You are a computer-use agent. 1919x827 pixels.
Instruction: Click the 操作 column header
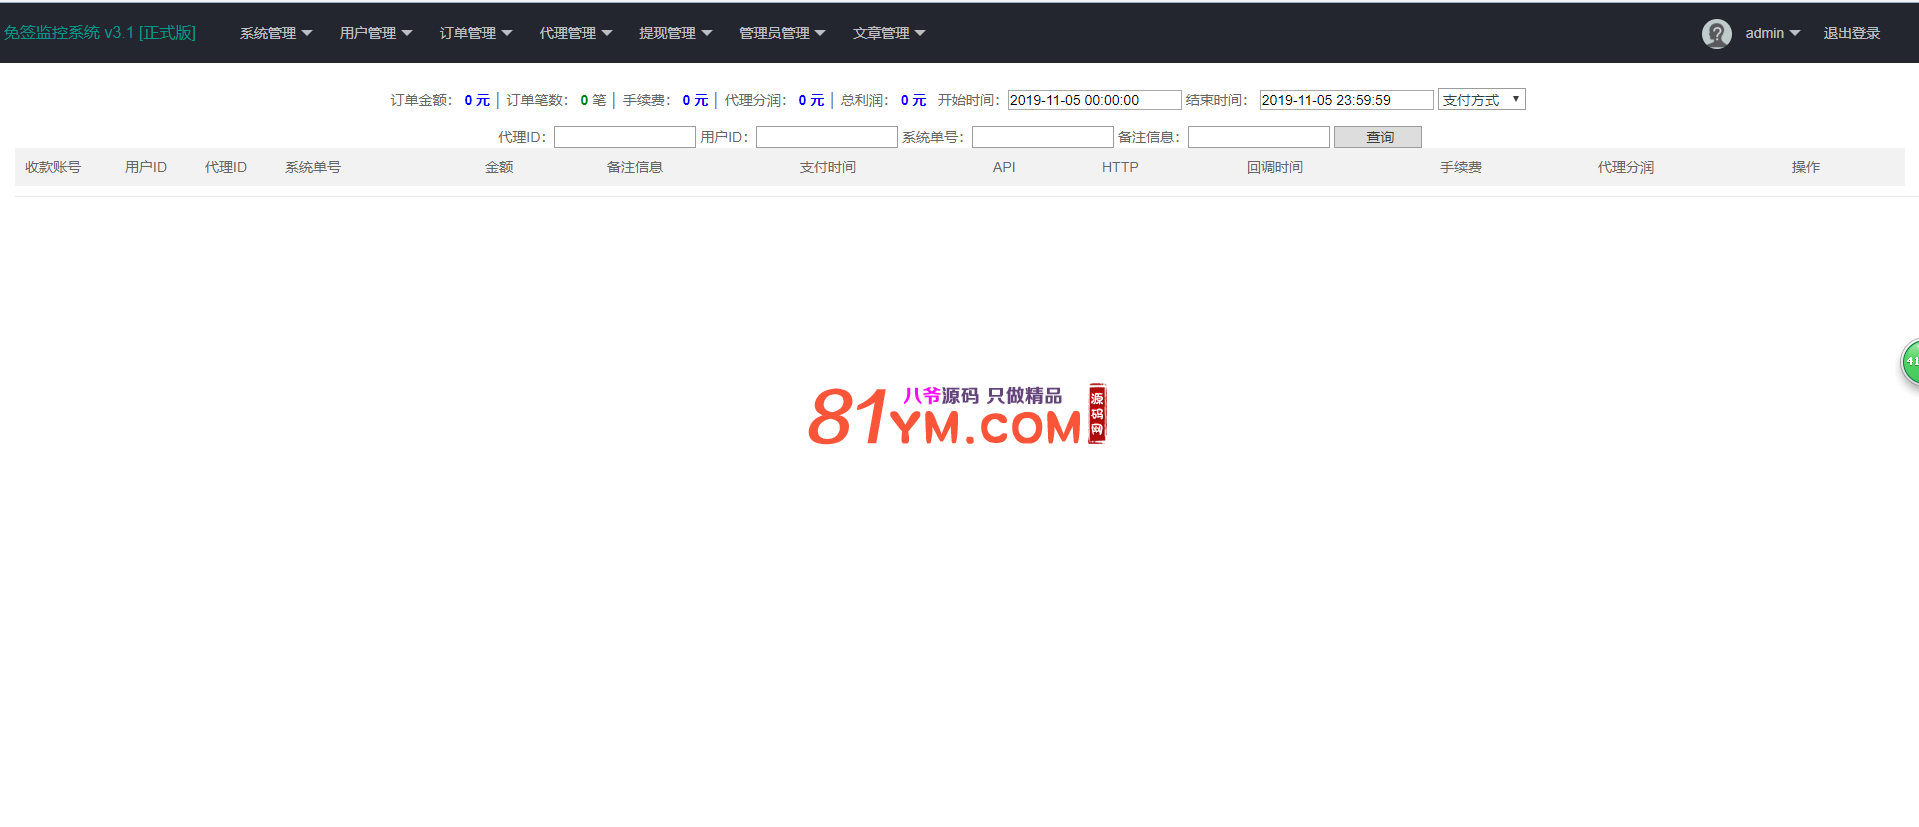1806,167
